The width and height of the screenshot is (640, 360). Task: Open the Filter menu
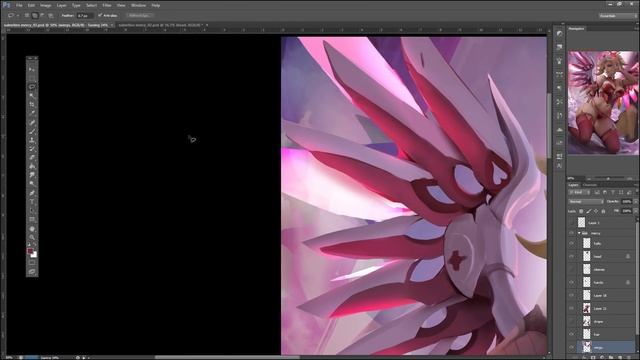pyautogui.click(x=107, y=5)
